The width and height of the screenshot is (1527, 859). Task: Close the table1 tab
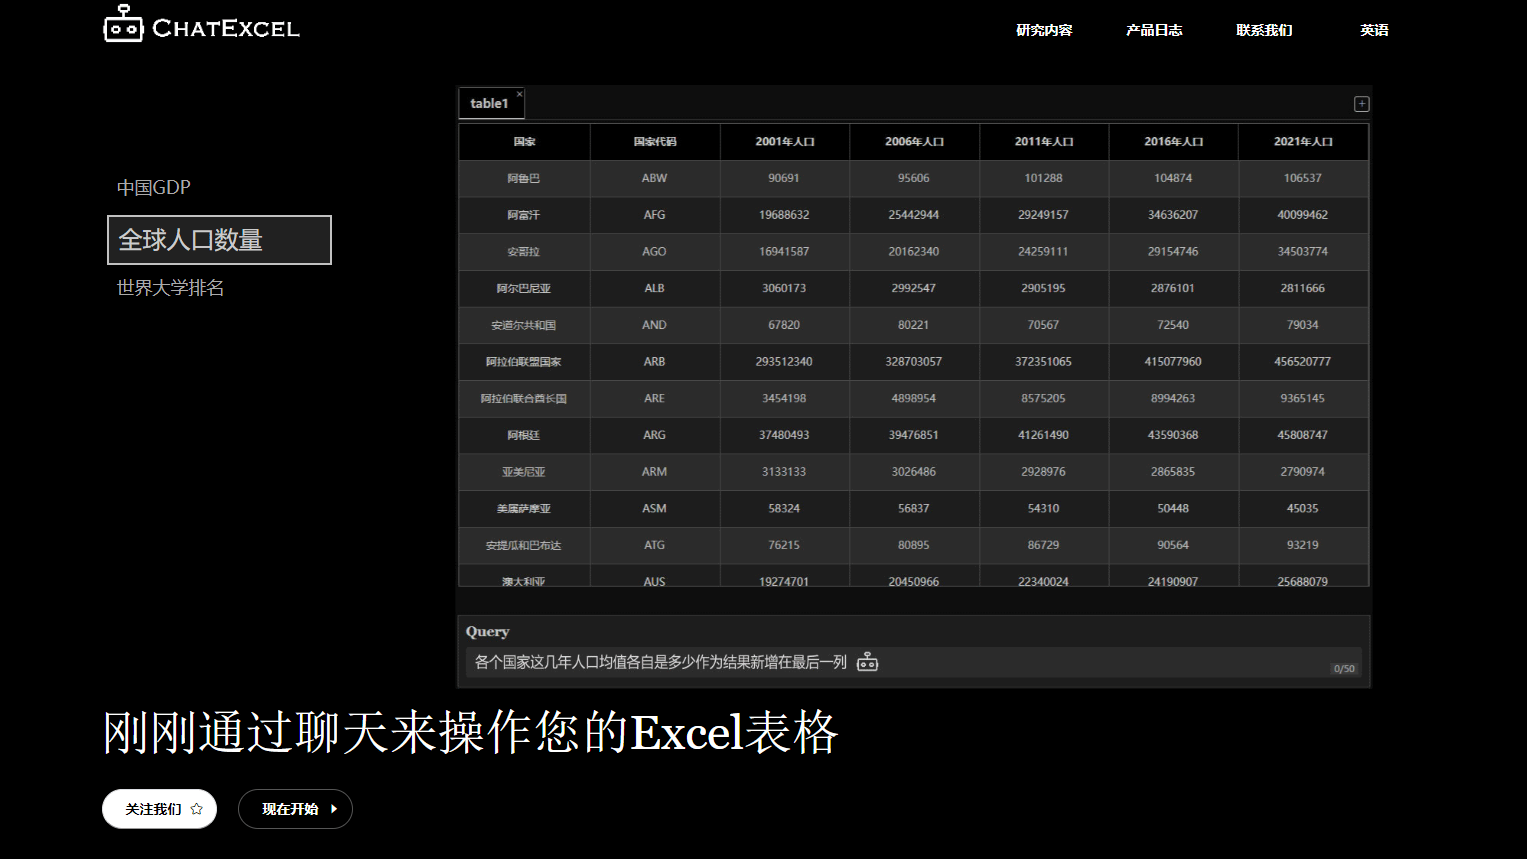519,93
